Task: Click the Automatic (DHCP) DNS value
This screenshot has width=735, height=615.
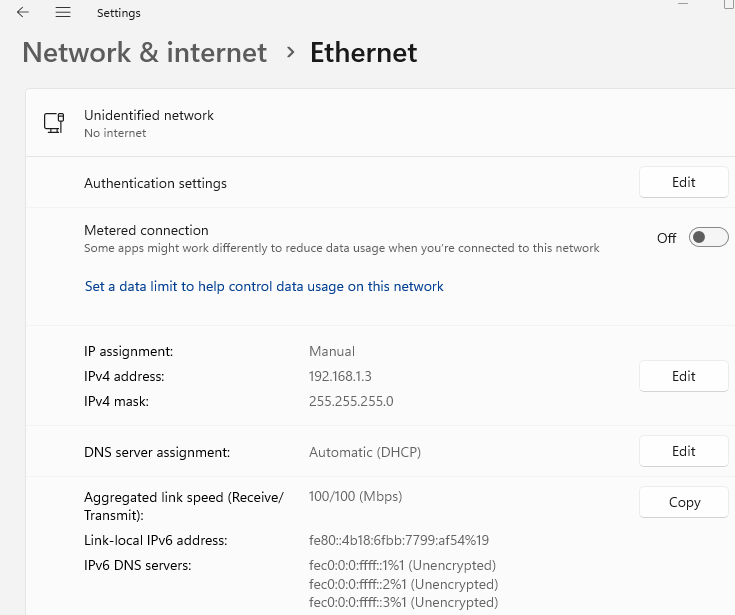Action: coord(365,452)
